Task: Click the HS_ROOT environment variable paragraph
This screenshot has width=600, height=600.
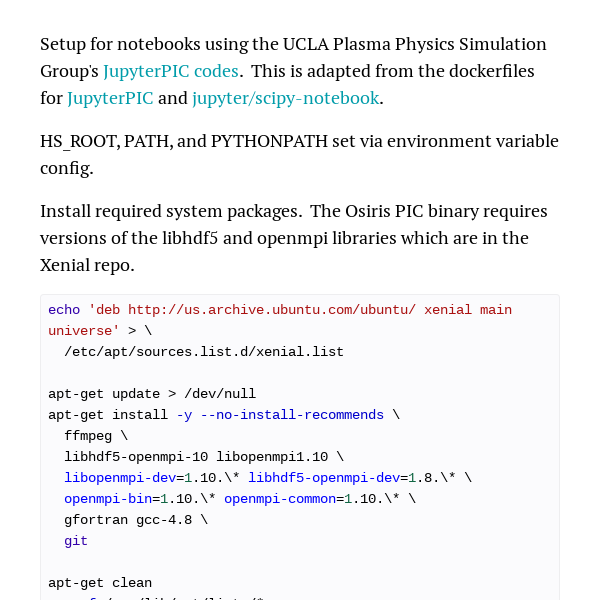Action: click(x=299, y=155)
